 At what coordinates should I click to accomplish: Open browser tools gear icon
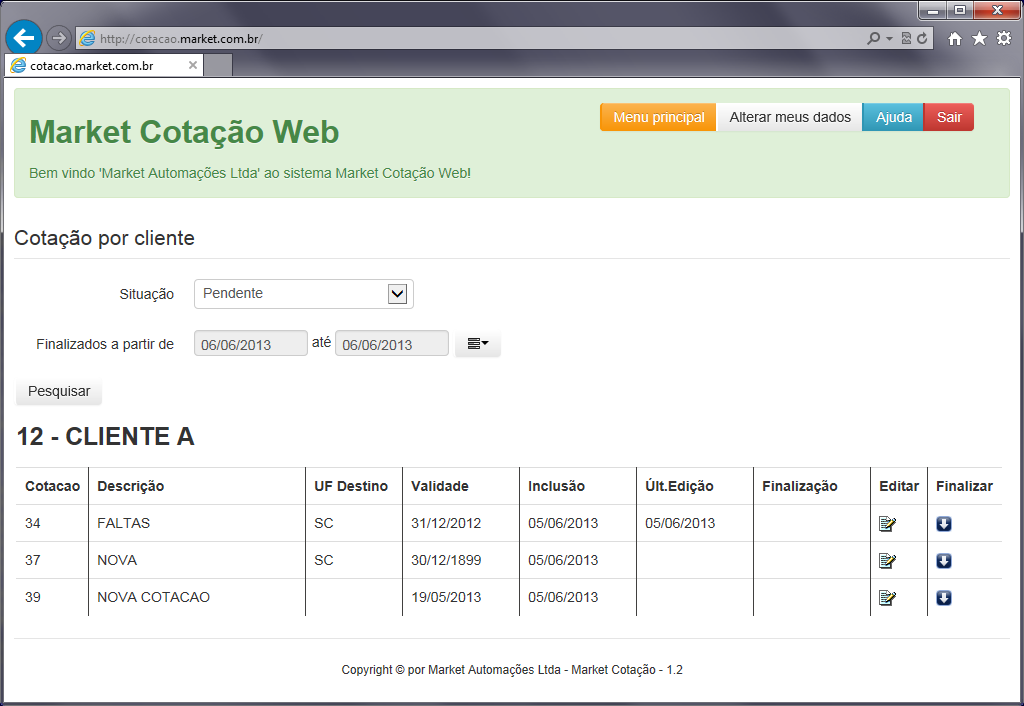(1004, 39)
